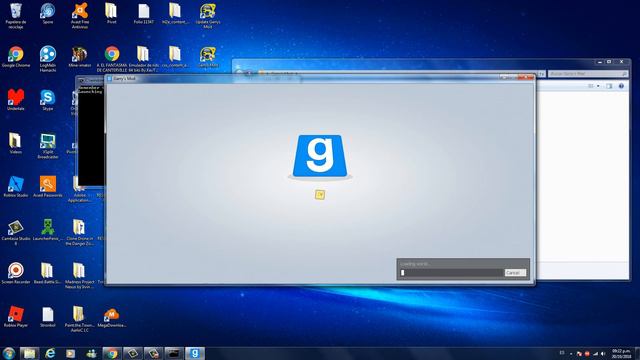Switch to the command prompt taskbar button
Screen dimensions: 640x360
174,353
